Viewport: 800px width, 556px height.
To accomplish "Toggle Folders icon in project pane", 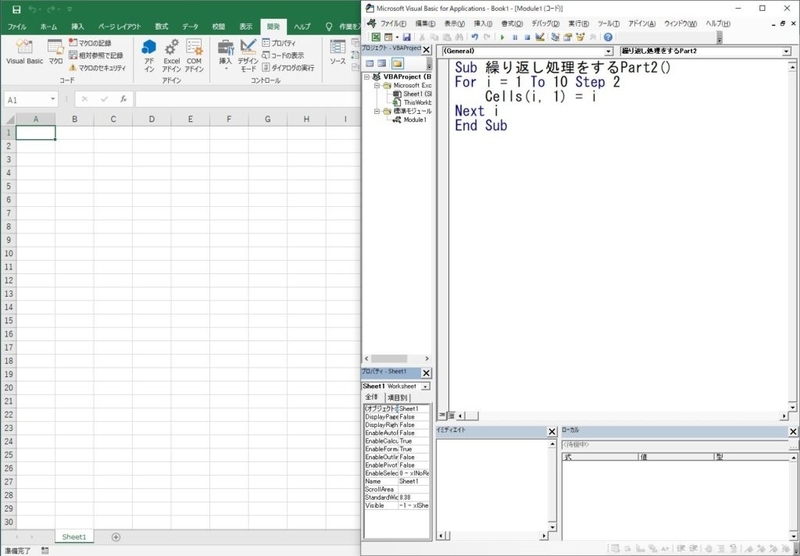I will point(397,63).
